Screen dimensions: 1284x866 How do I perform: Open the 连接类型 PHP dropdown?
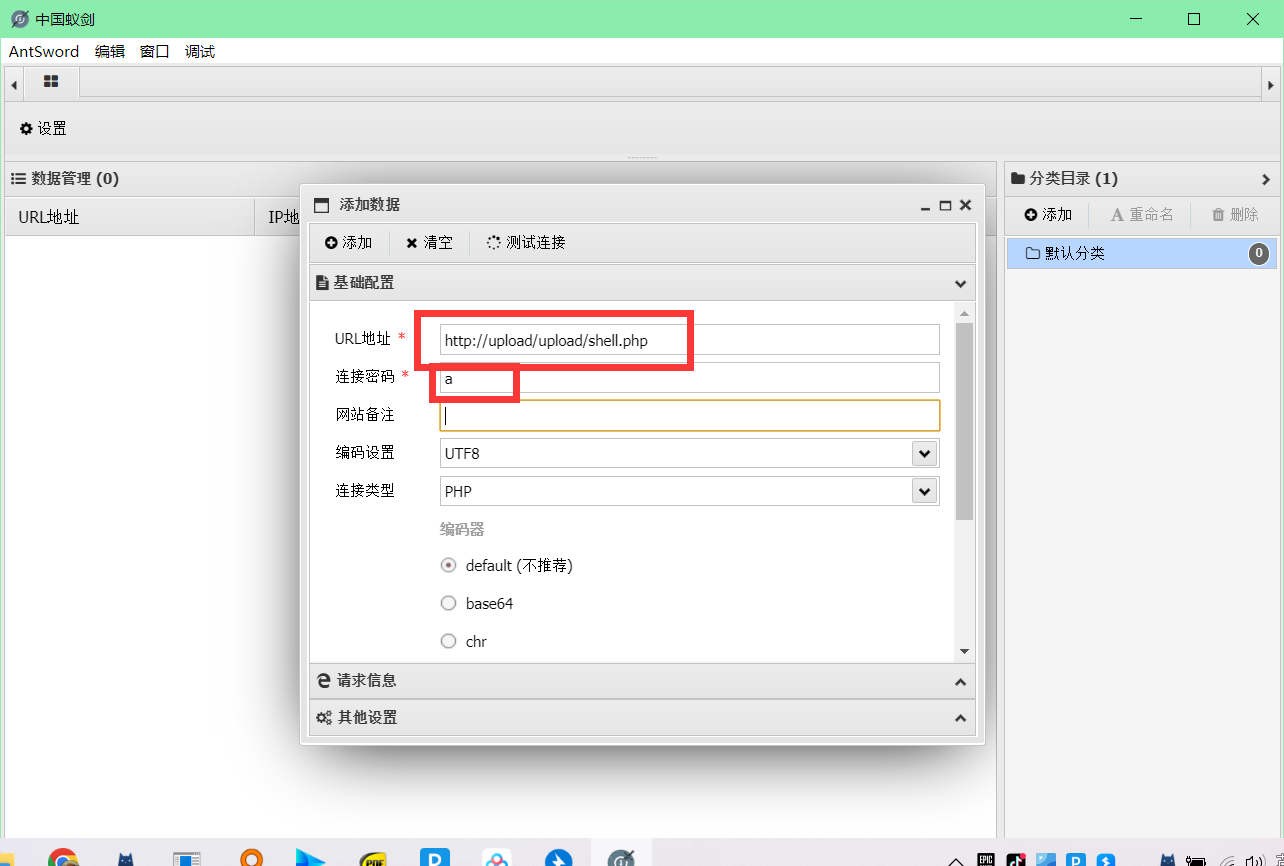click(924, 492)
